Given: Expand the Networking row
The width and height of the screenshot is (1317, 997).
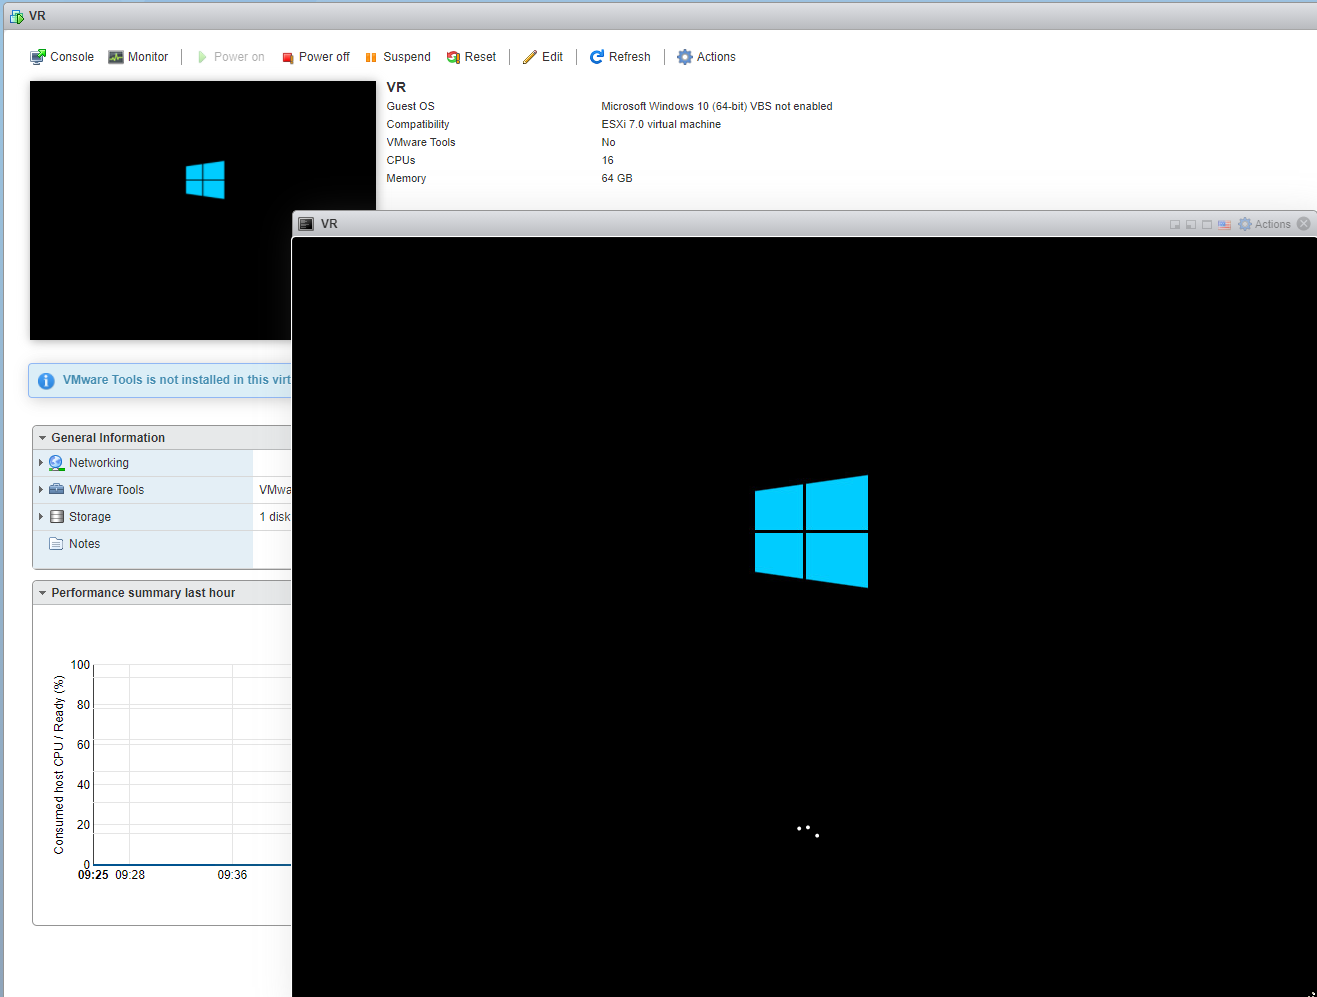Looking at the screenshot, I should pyautogui.click(x=41, y=463).
